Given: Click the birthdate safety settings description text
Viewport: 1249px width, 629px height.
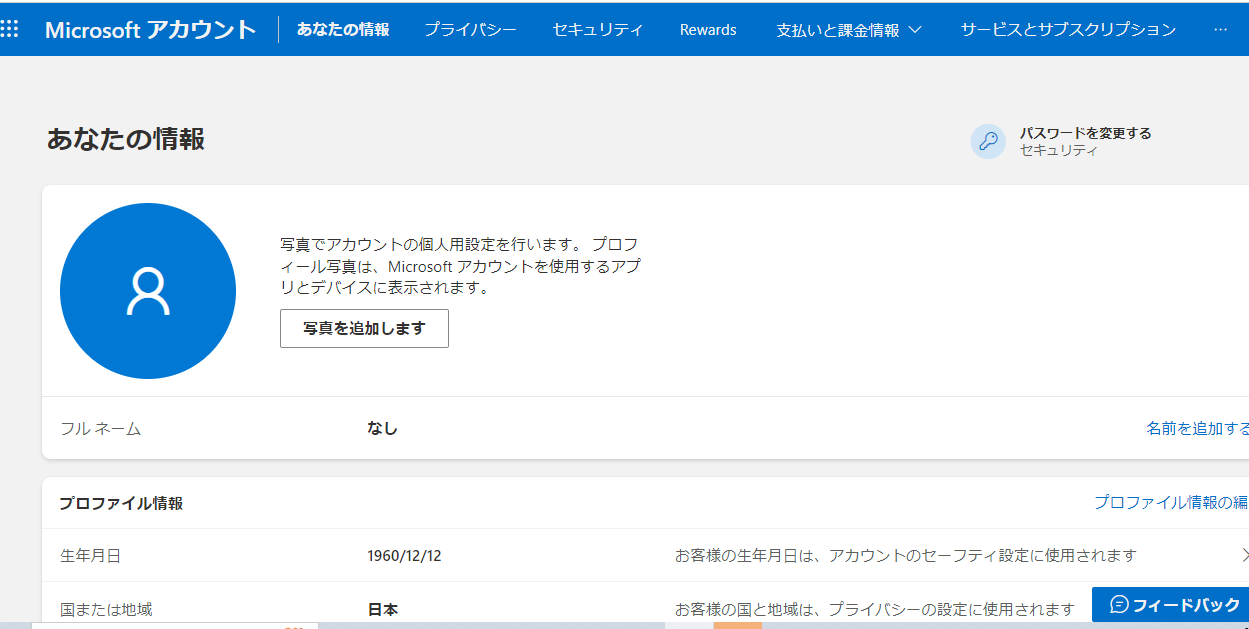Looking at the screenshot, I should (x=906, y=555).
